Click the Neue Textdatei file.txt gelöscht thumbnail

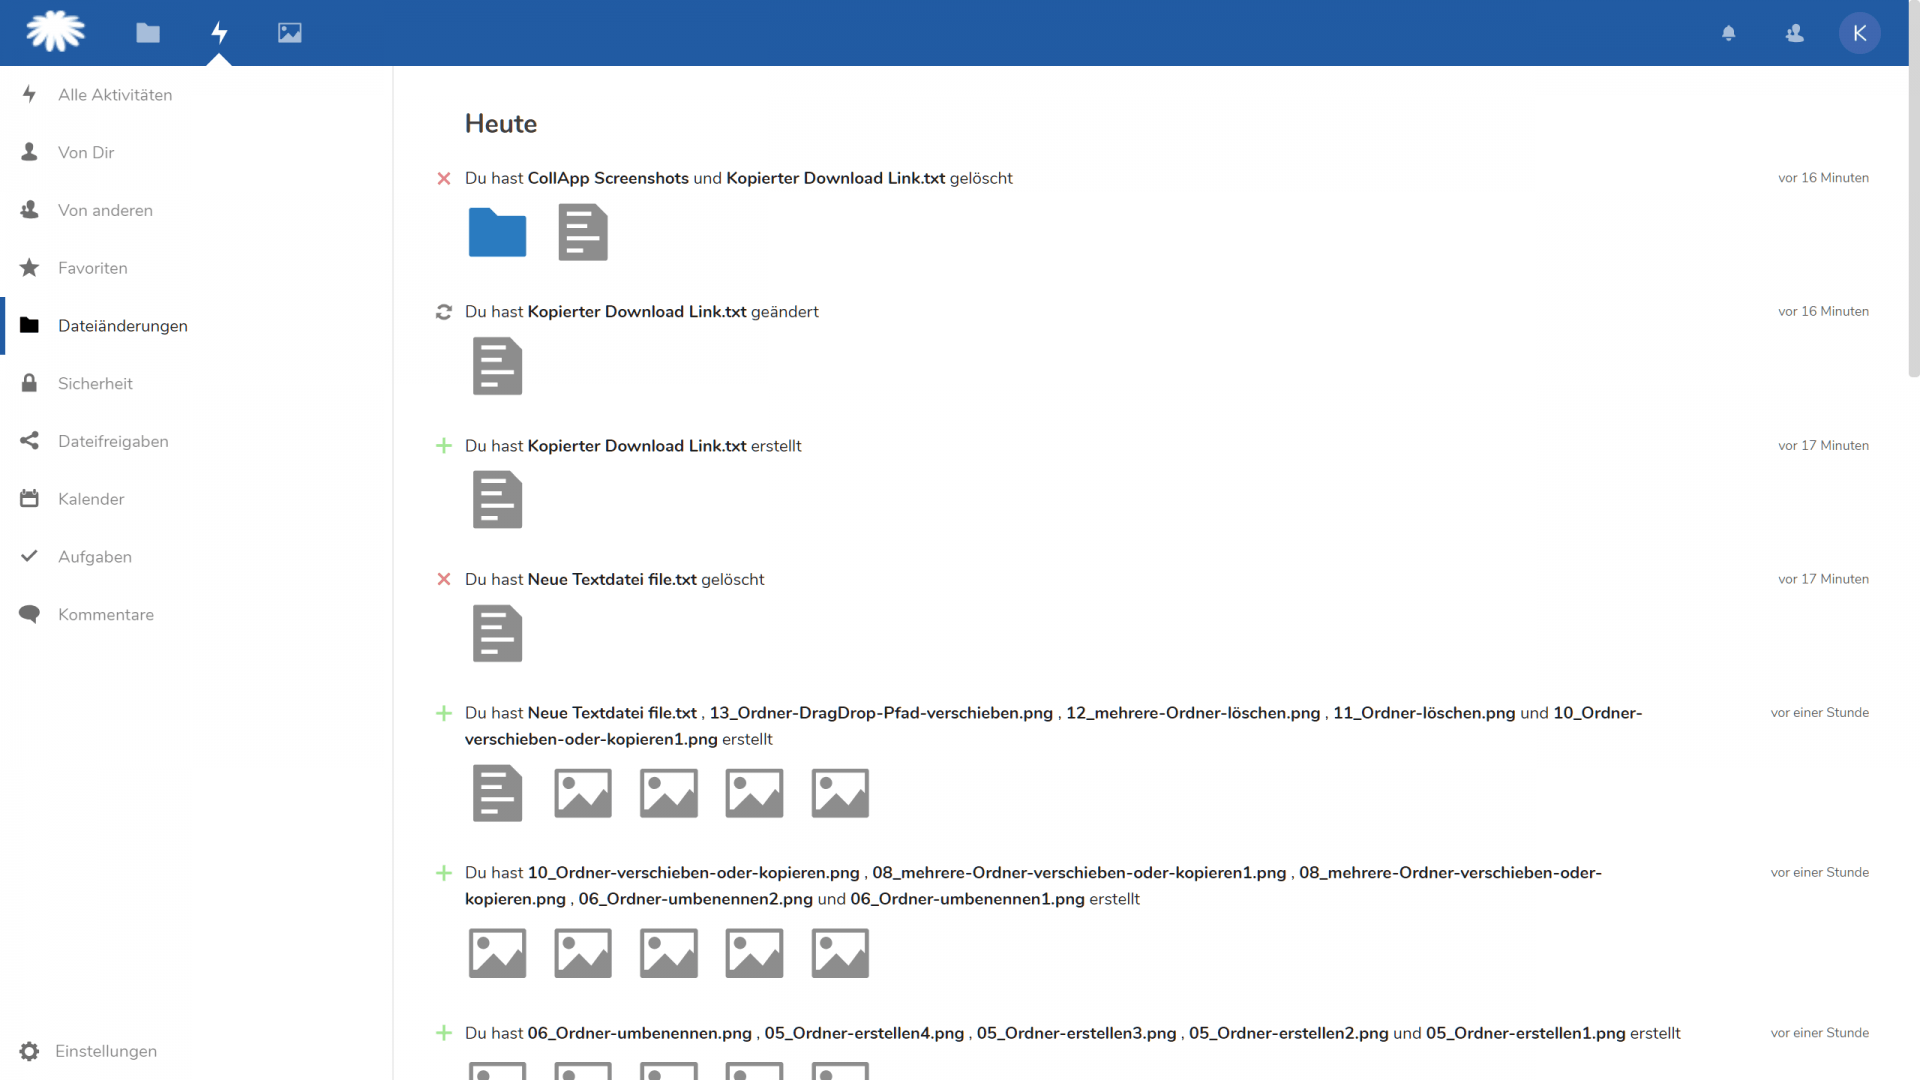(x=497, y=633)
